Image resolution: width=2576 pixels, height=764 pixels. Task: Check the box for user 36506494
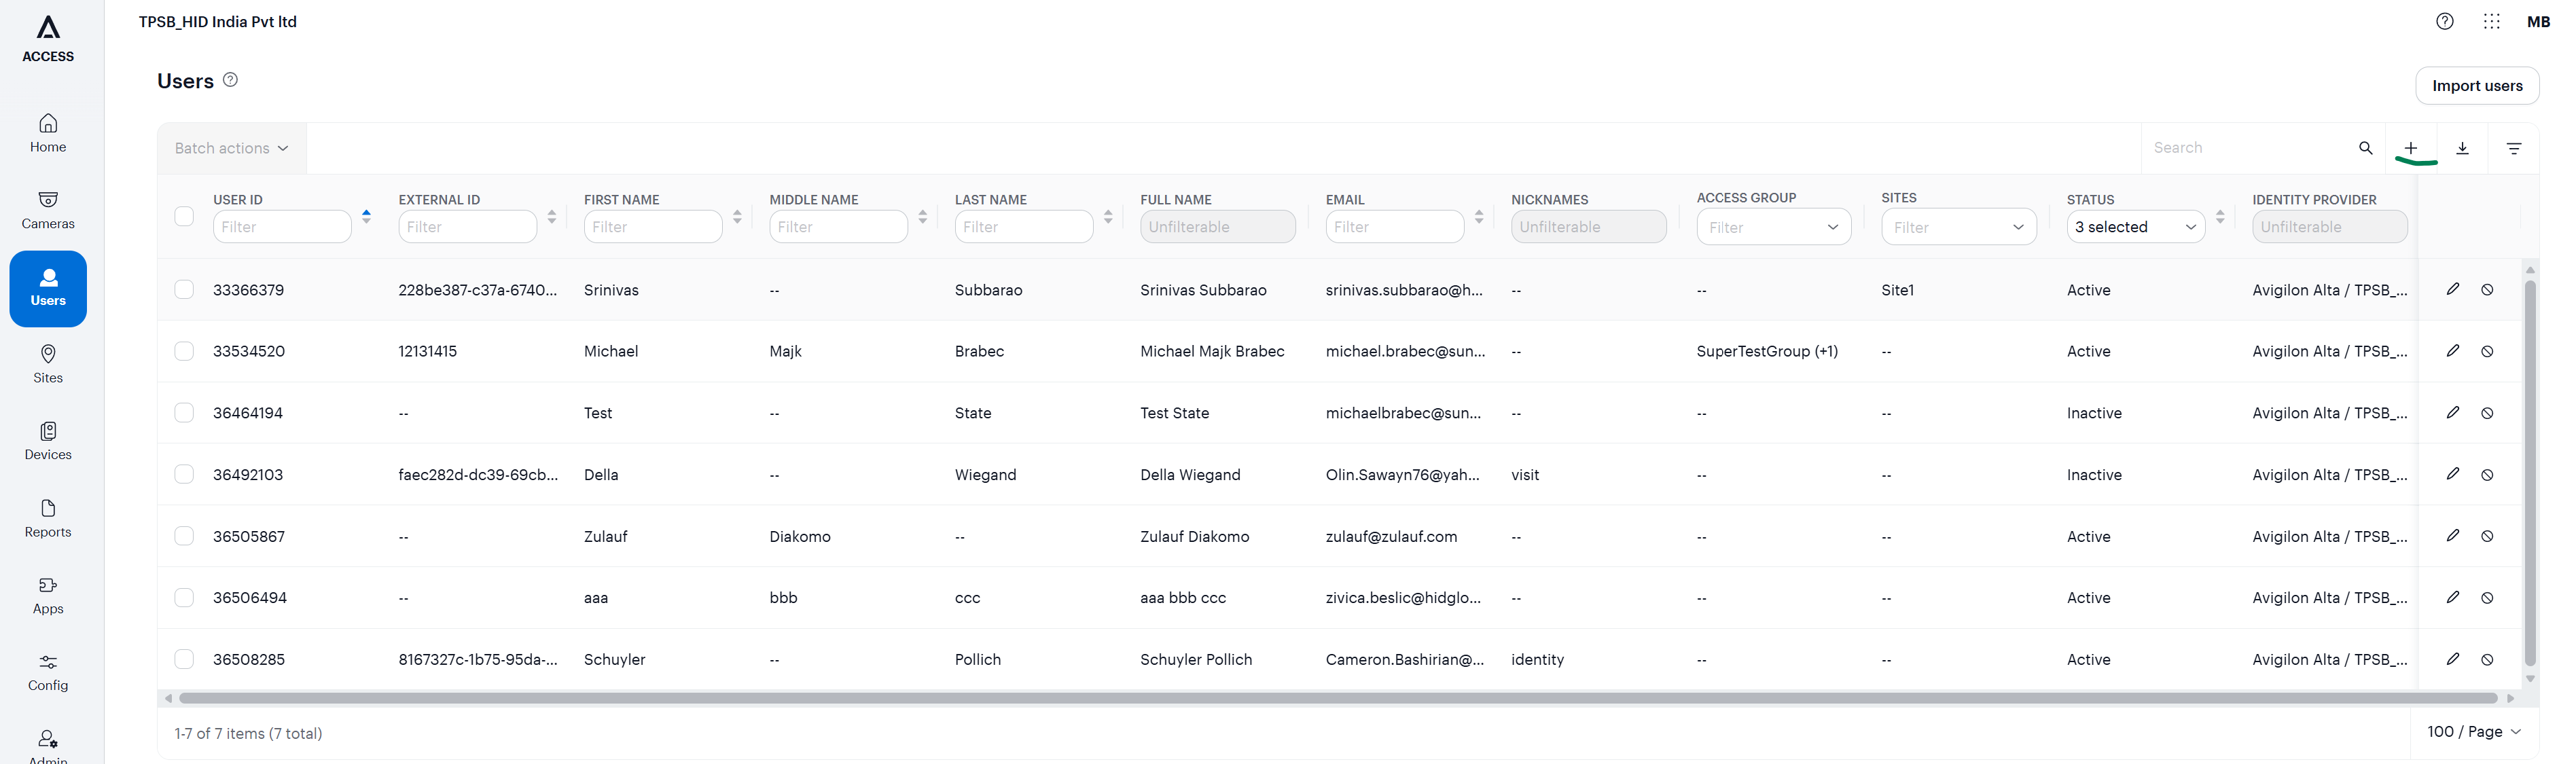tap(184, 598)
